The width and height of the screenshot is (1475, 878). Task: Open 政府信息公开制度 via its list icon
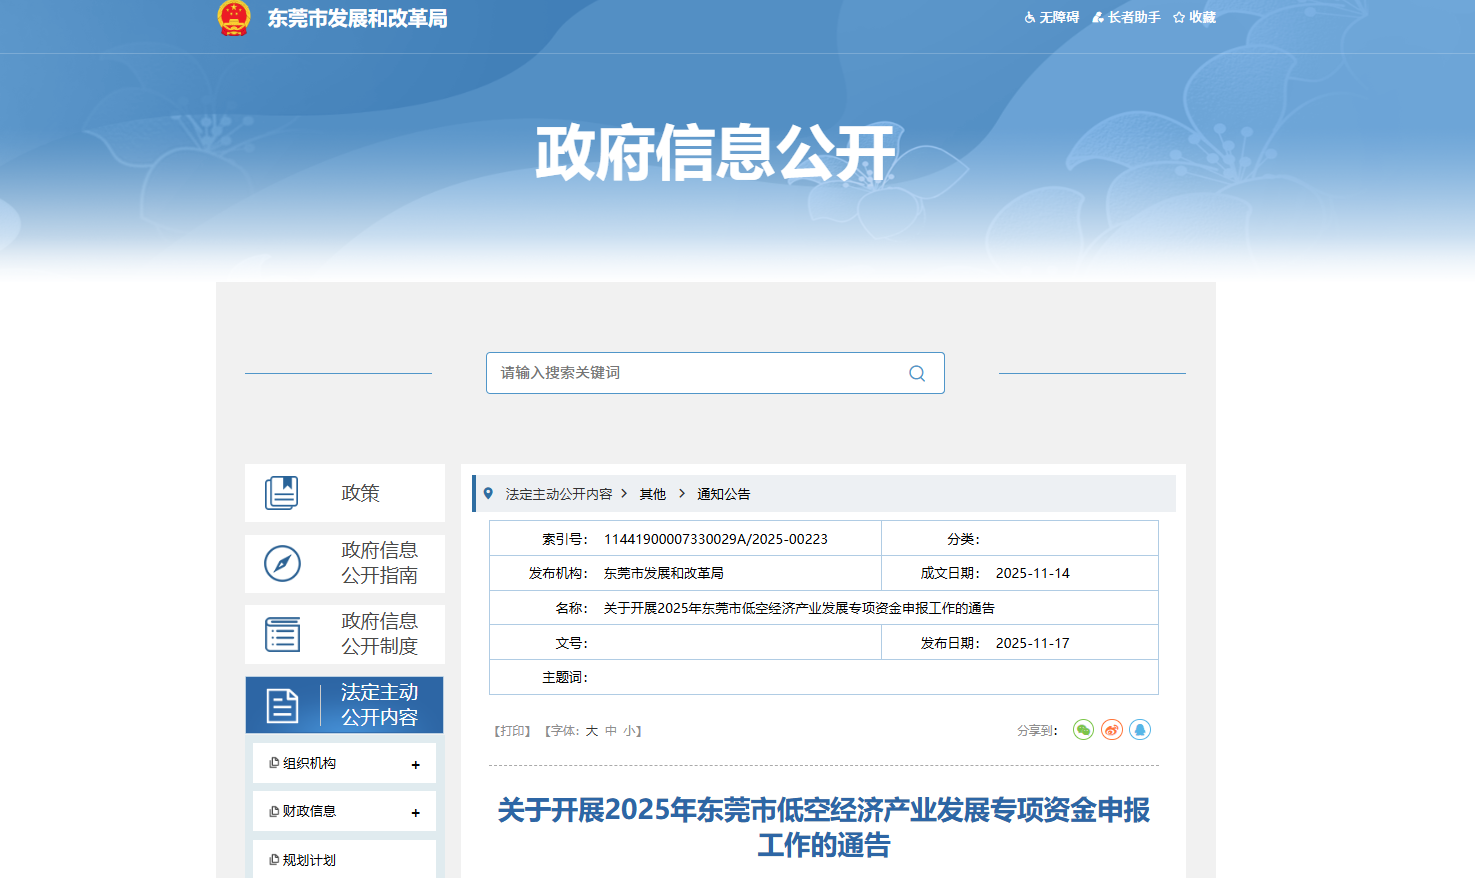(x=284, y=633)
